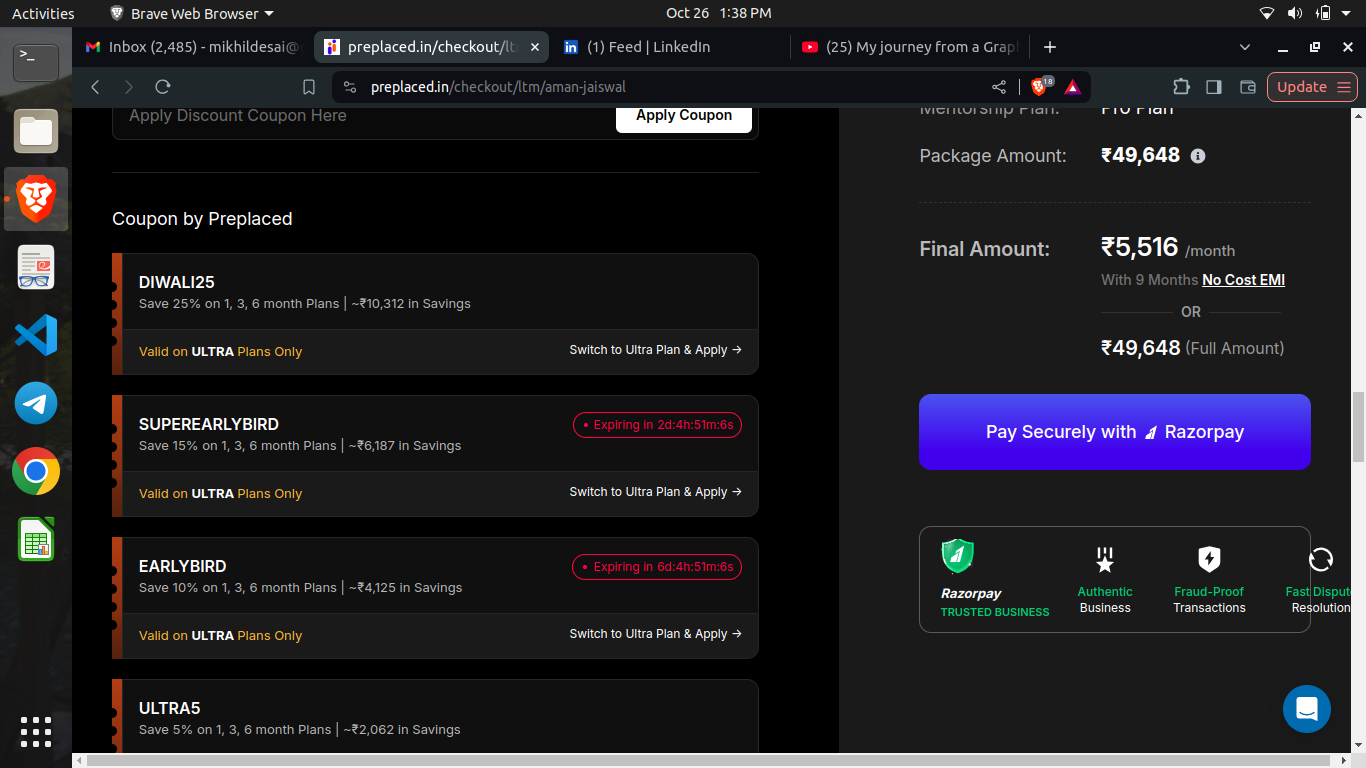Launch Telegram from the dock

click(x=36, y=403)
